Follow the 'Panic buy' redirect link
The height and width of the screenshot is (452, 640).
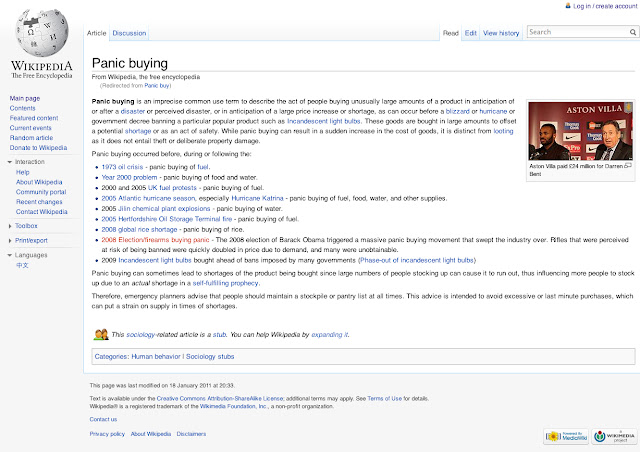[157, 85]
